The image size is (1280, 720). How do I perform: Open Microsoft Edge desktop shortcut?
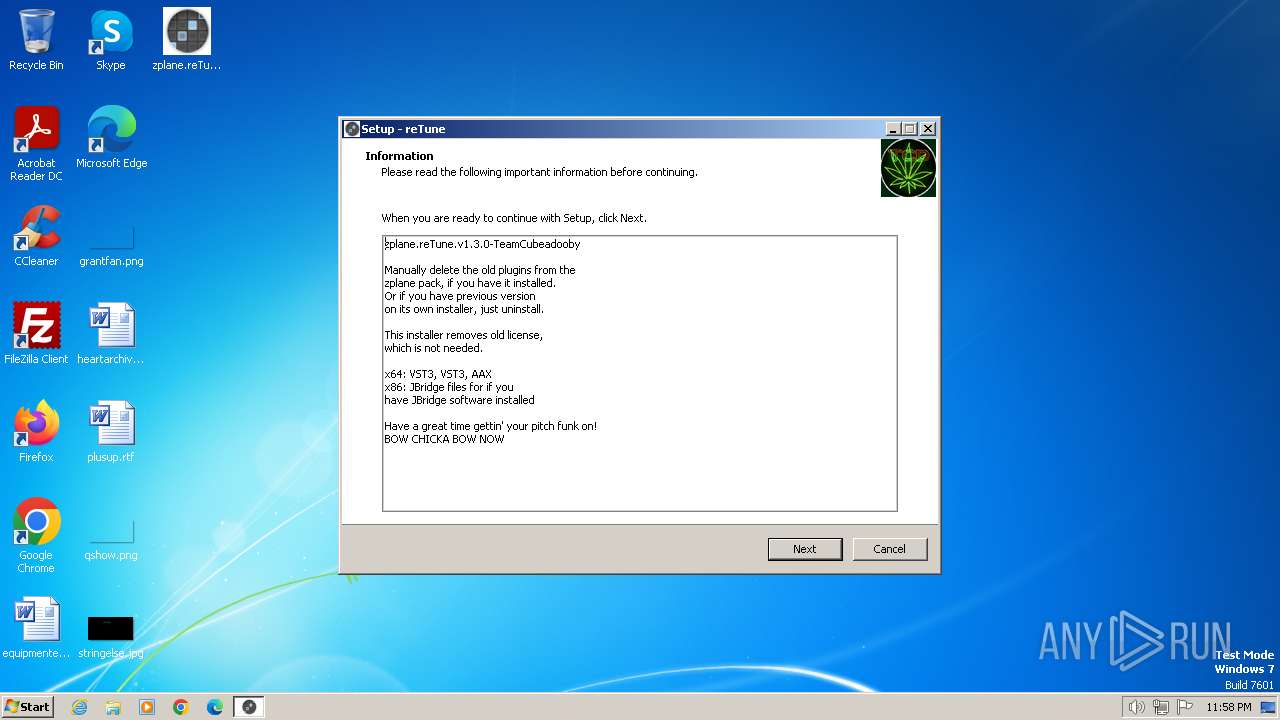pos(111,138)
